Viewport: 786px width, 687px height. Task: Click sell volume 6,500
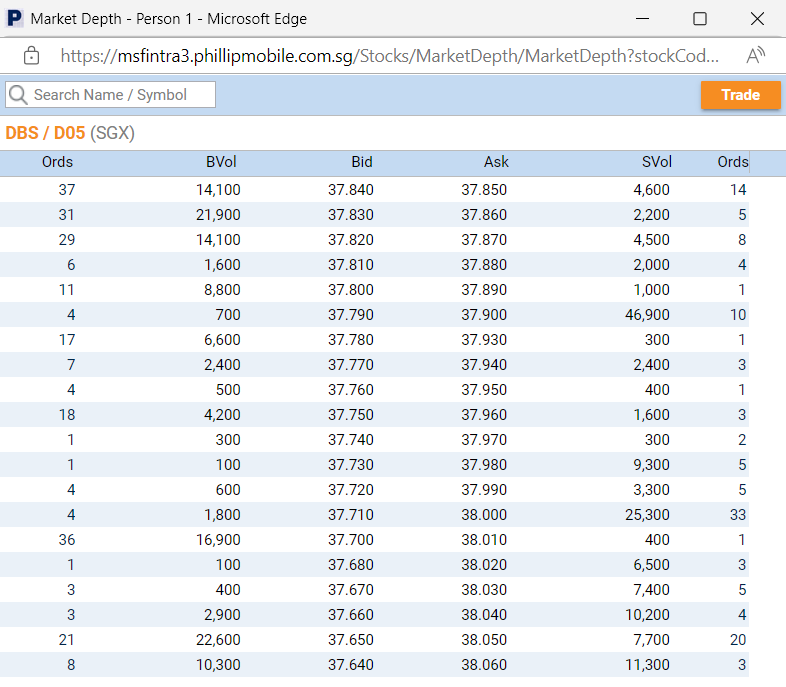pyautogui.click(x=651, y=566)
